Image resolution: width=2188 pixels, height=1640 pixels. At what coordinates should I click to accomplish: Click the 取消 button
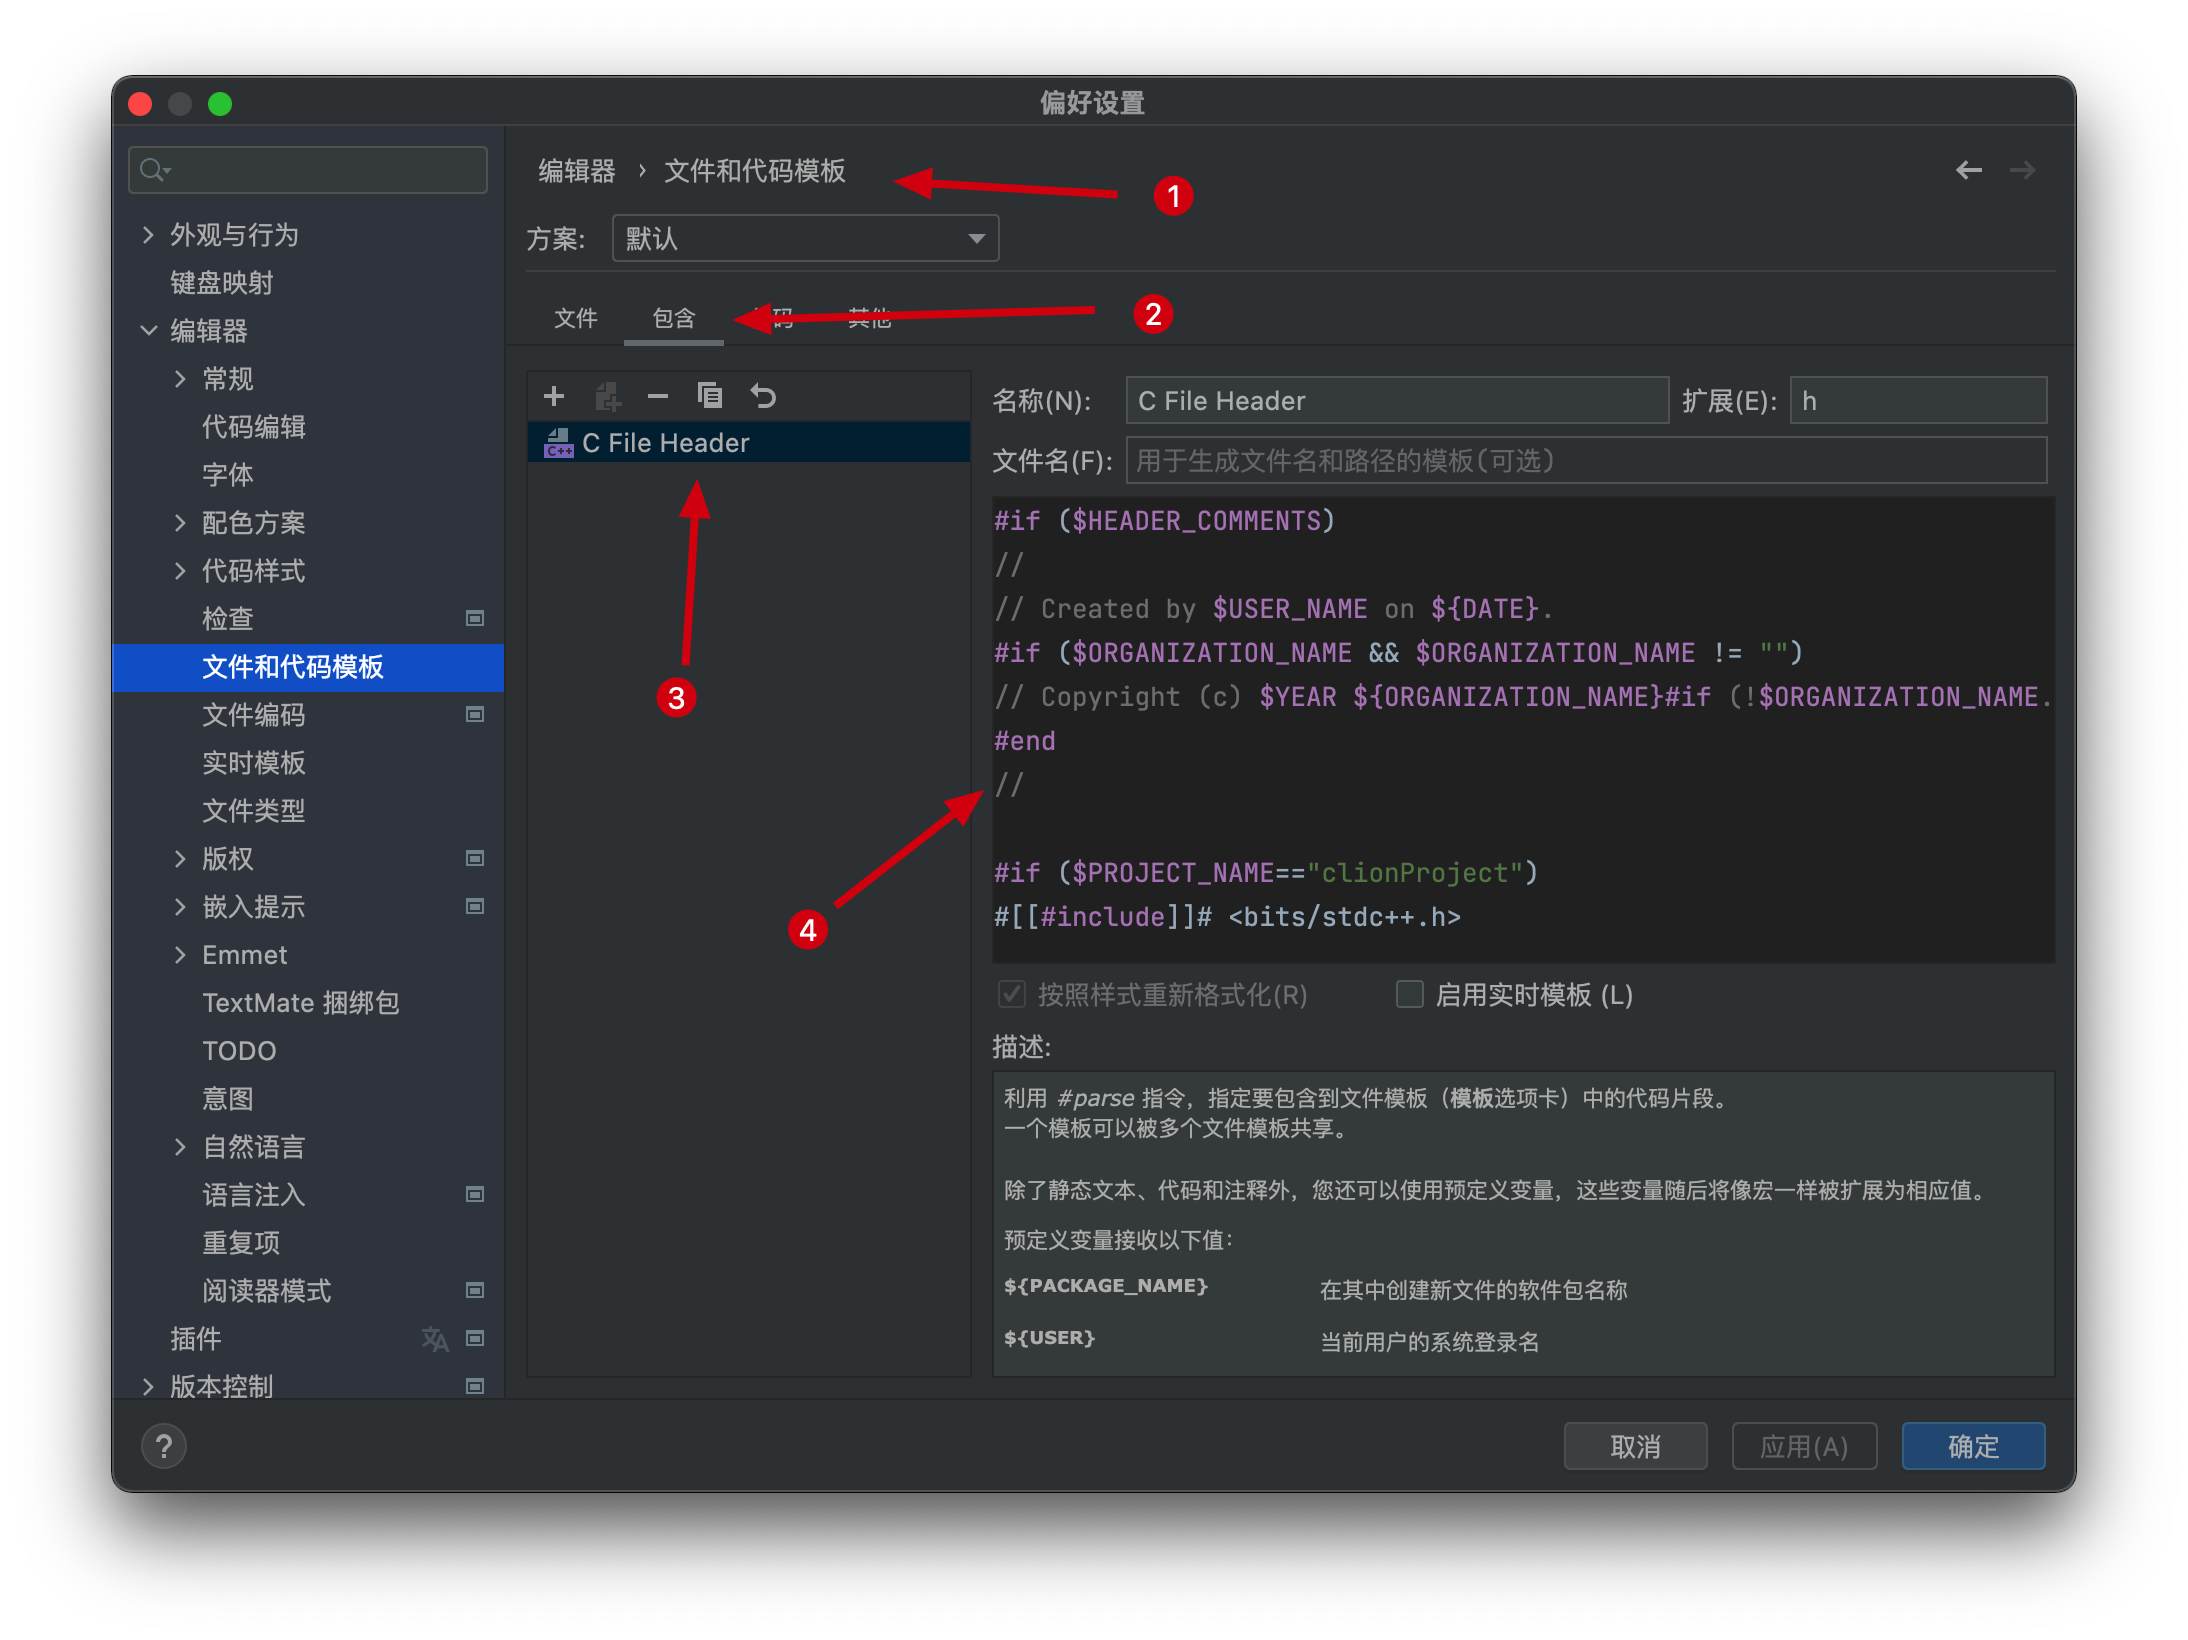(1635, 1446)
